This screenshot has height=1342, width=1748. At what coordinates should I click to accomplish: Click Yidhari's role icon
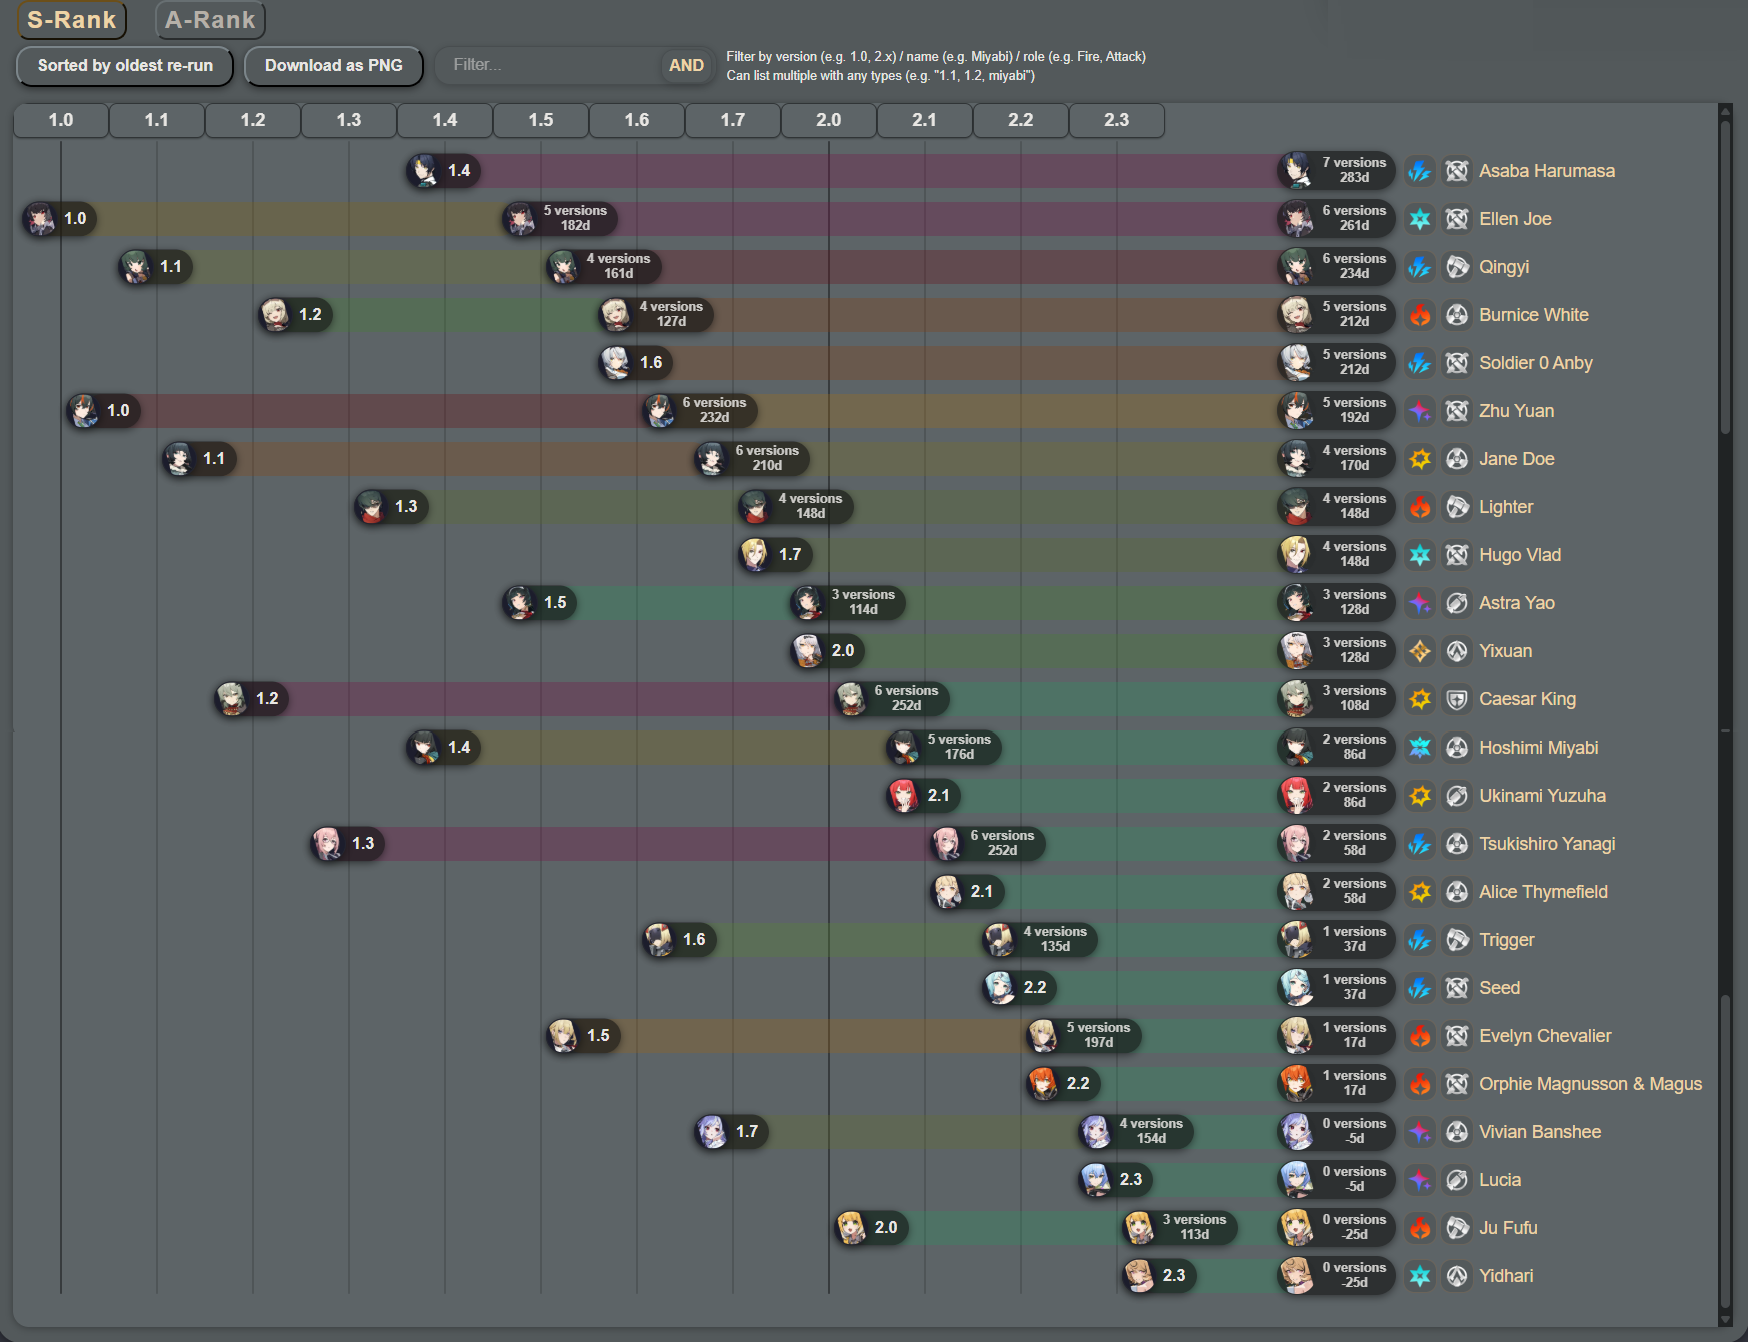coord(1458,1276)
